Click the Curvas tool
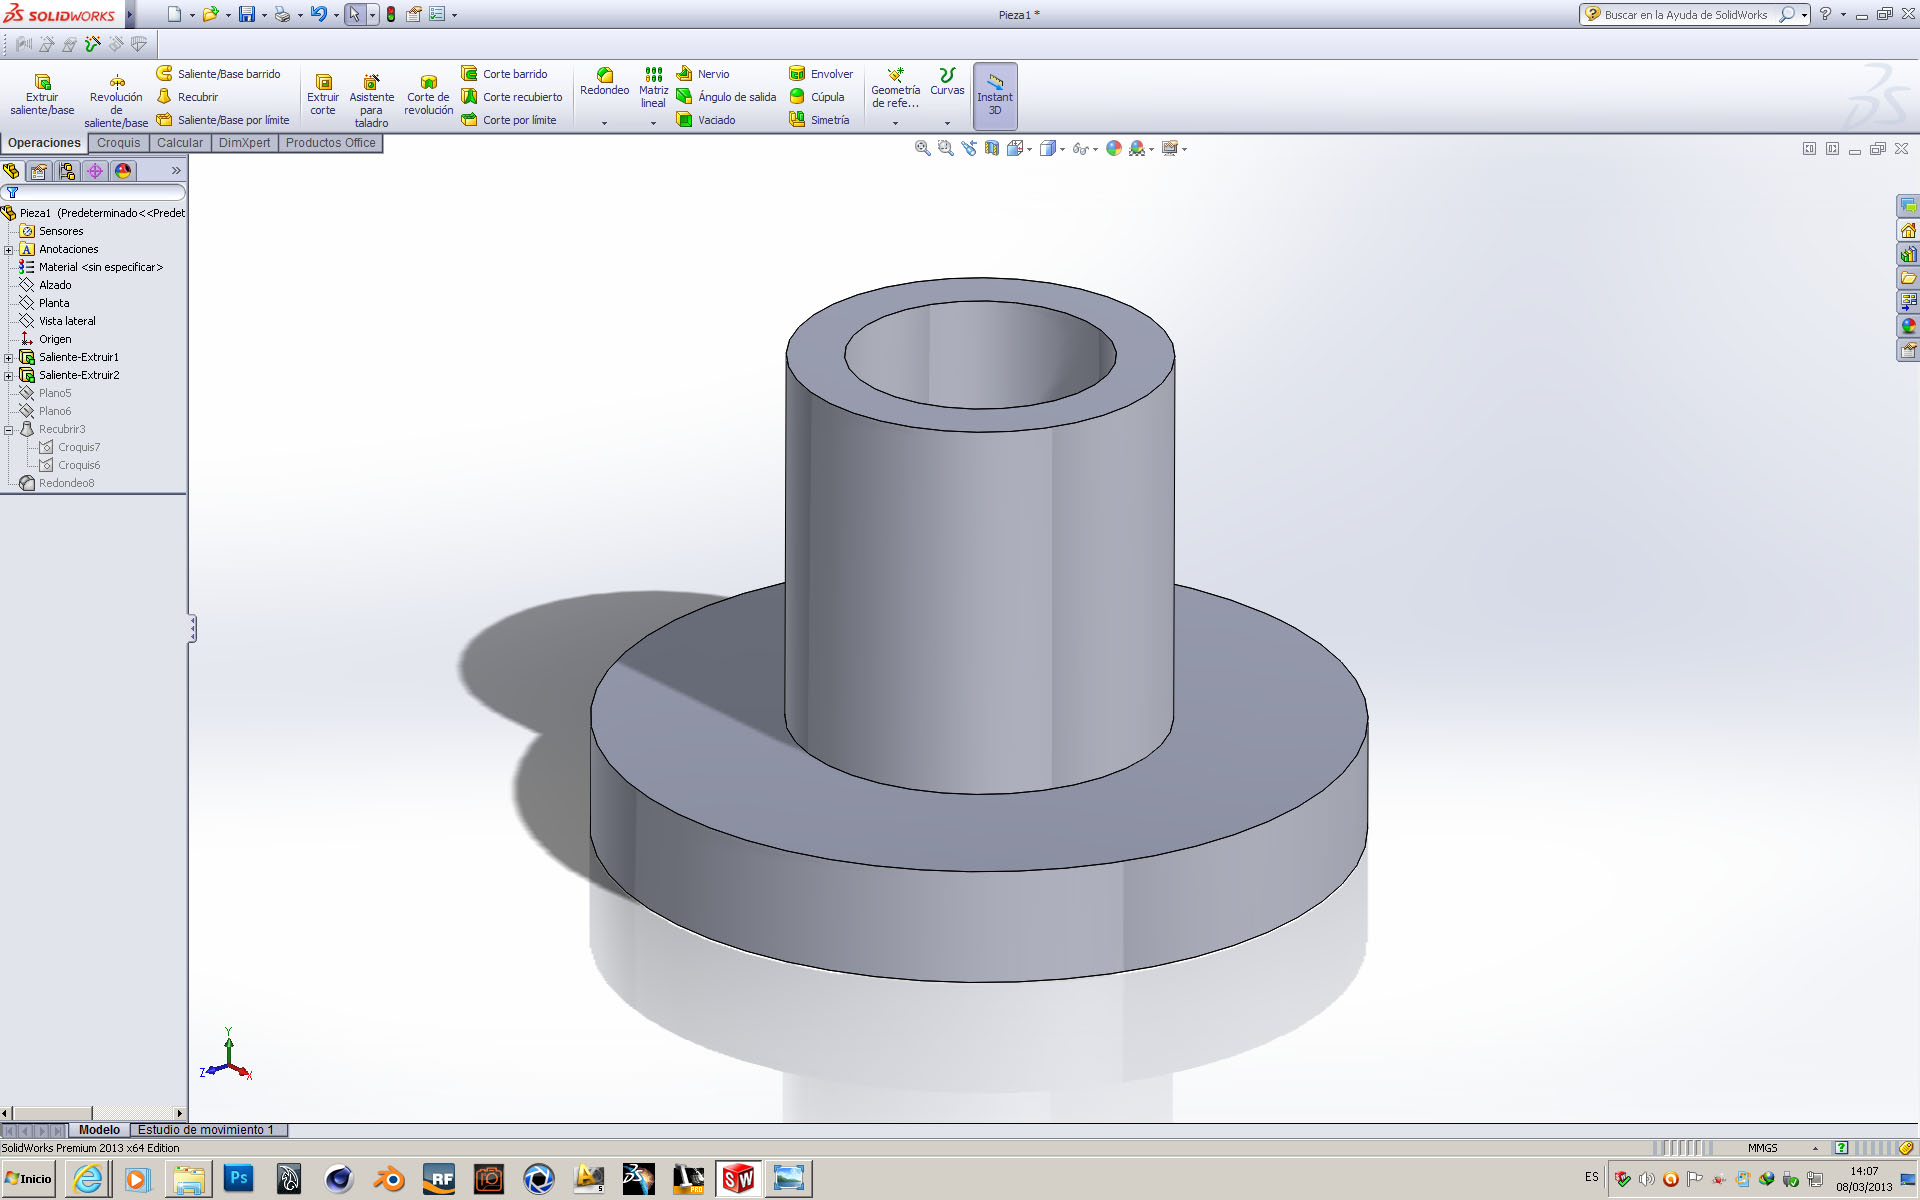 tap(947, 82)
